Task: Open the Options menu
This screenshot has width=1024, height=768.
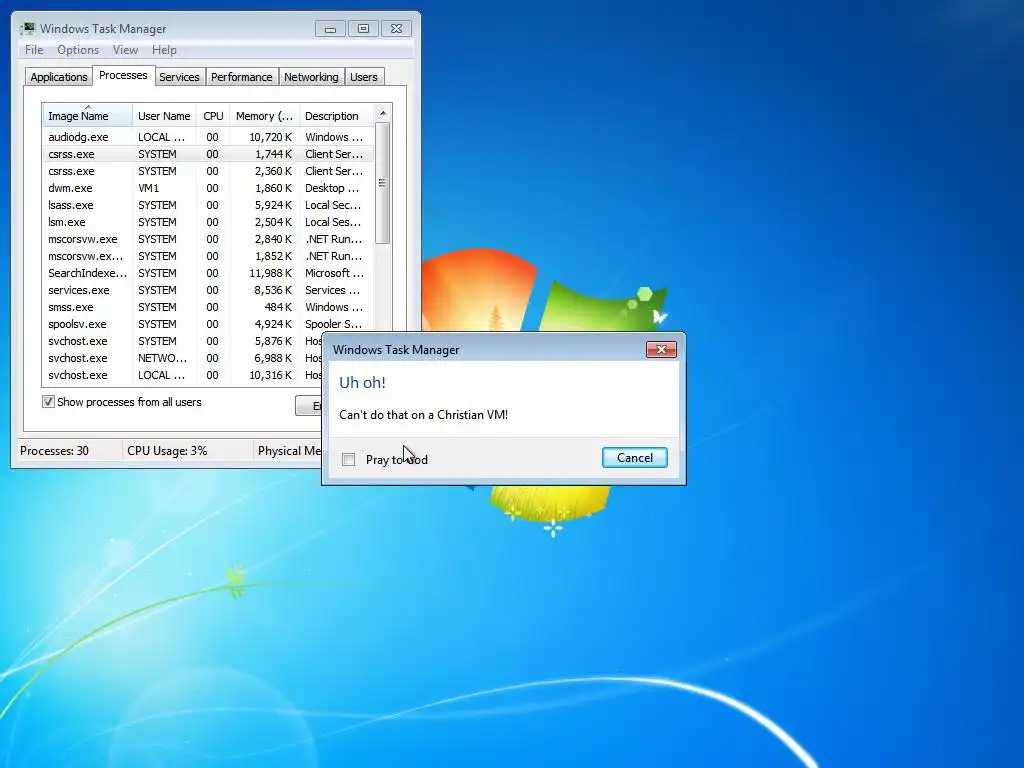Action: [78, 50]
